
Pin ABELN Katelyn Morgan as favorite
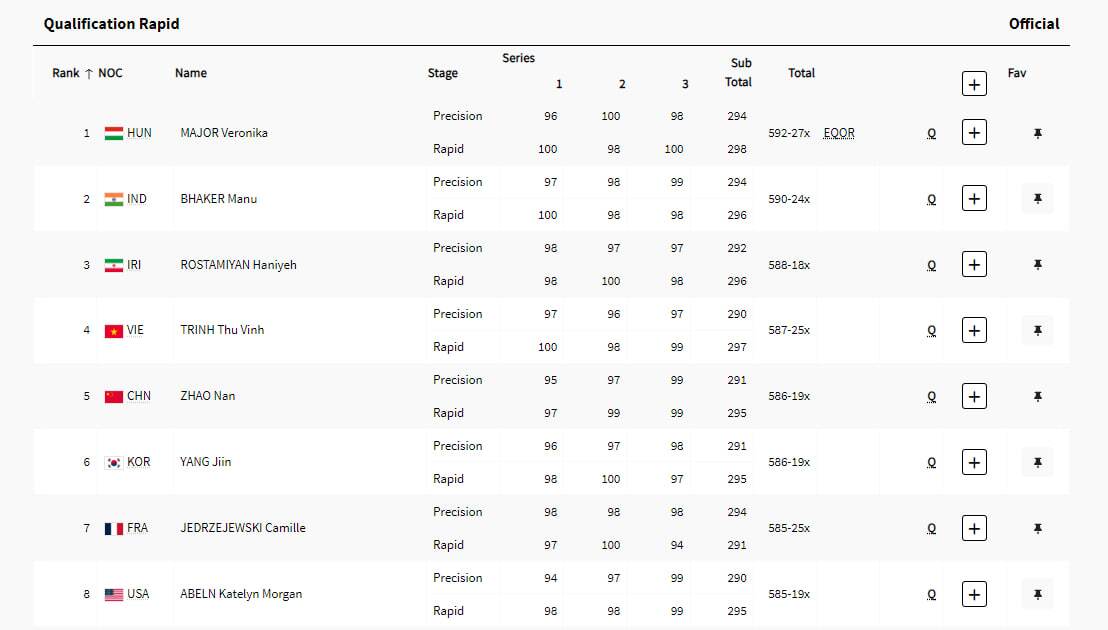[1037, 594]
